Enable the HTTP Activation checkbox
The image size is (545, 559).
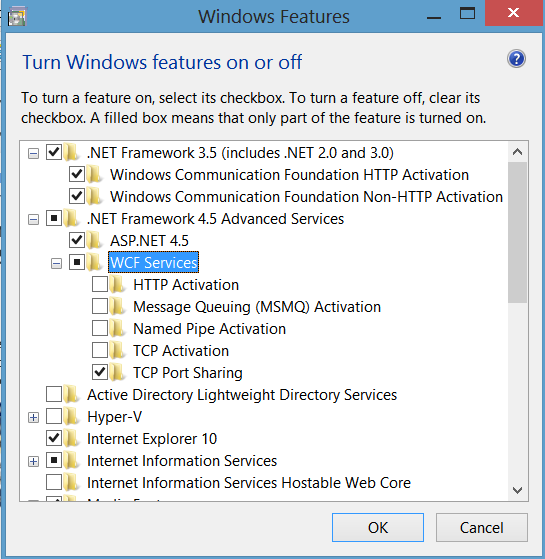[100, 284]
